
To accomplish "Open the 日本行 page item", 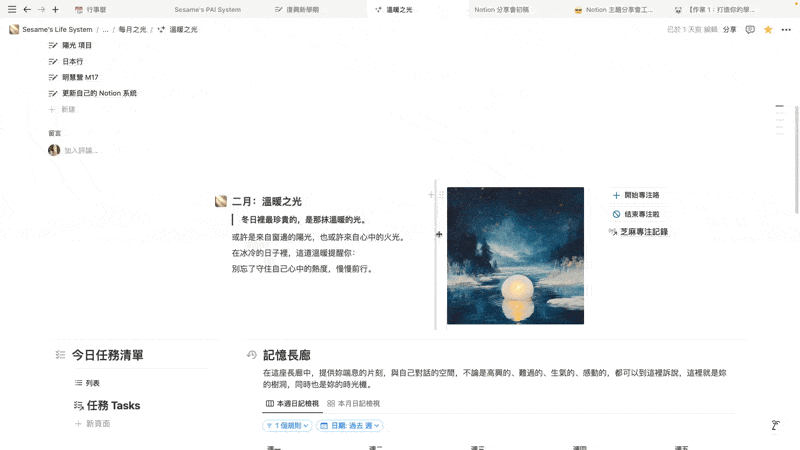I will pos(72,61).
